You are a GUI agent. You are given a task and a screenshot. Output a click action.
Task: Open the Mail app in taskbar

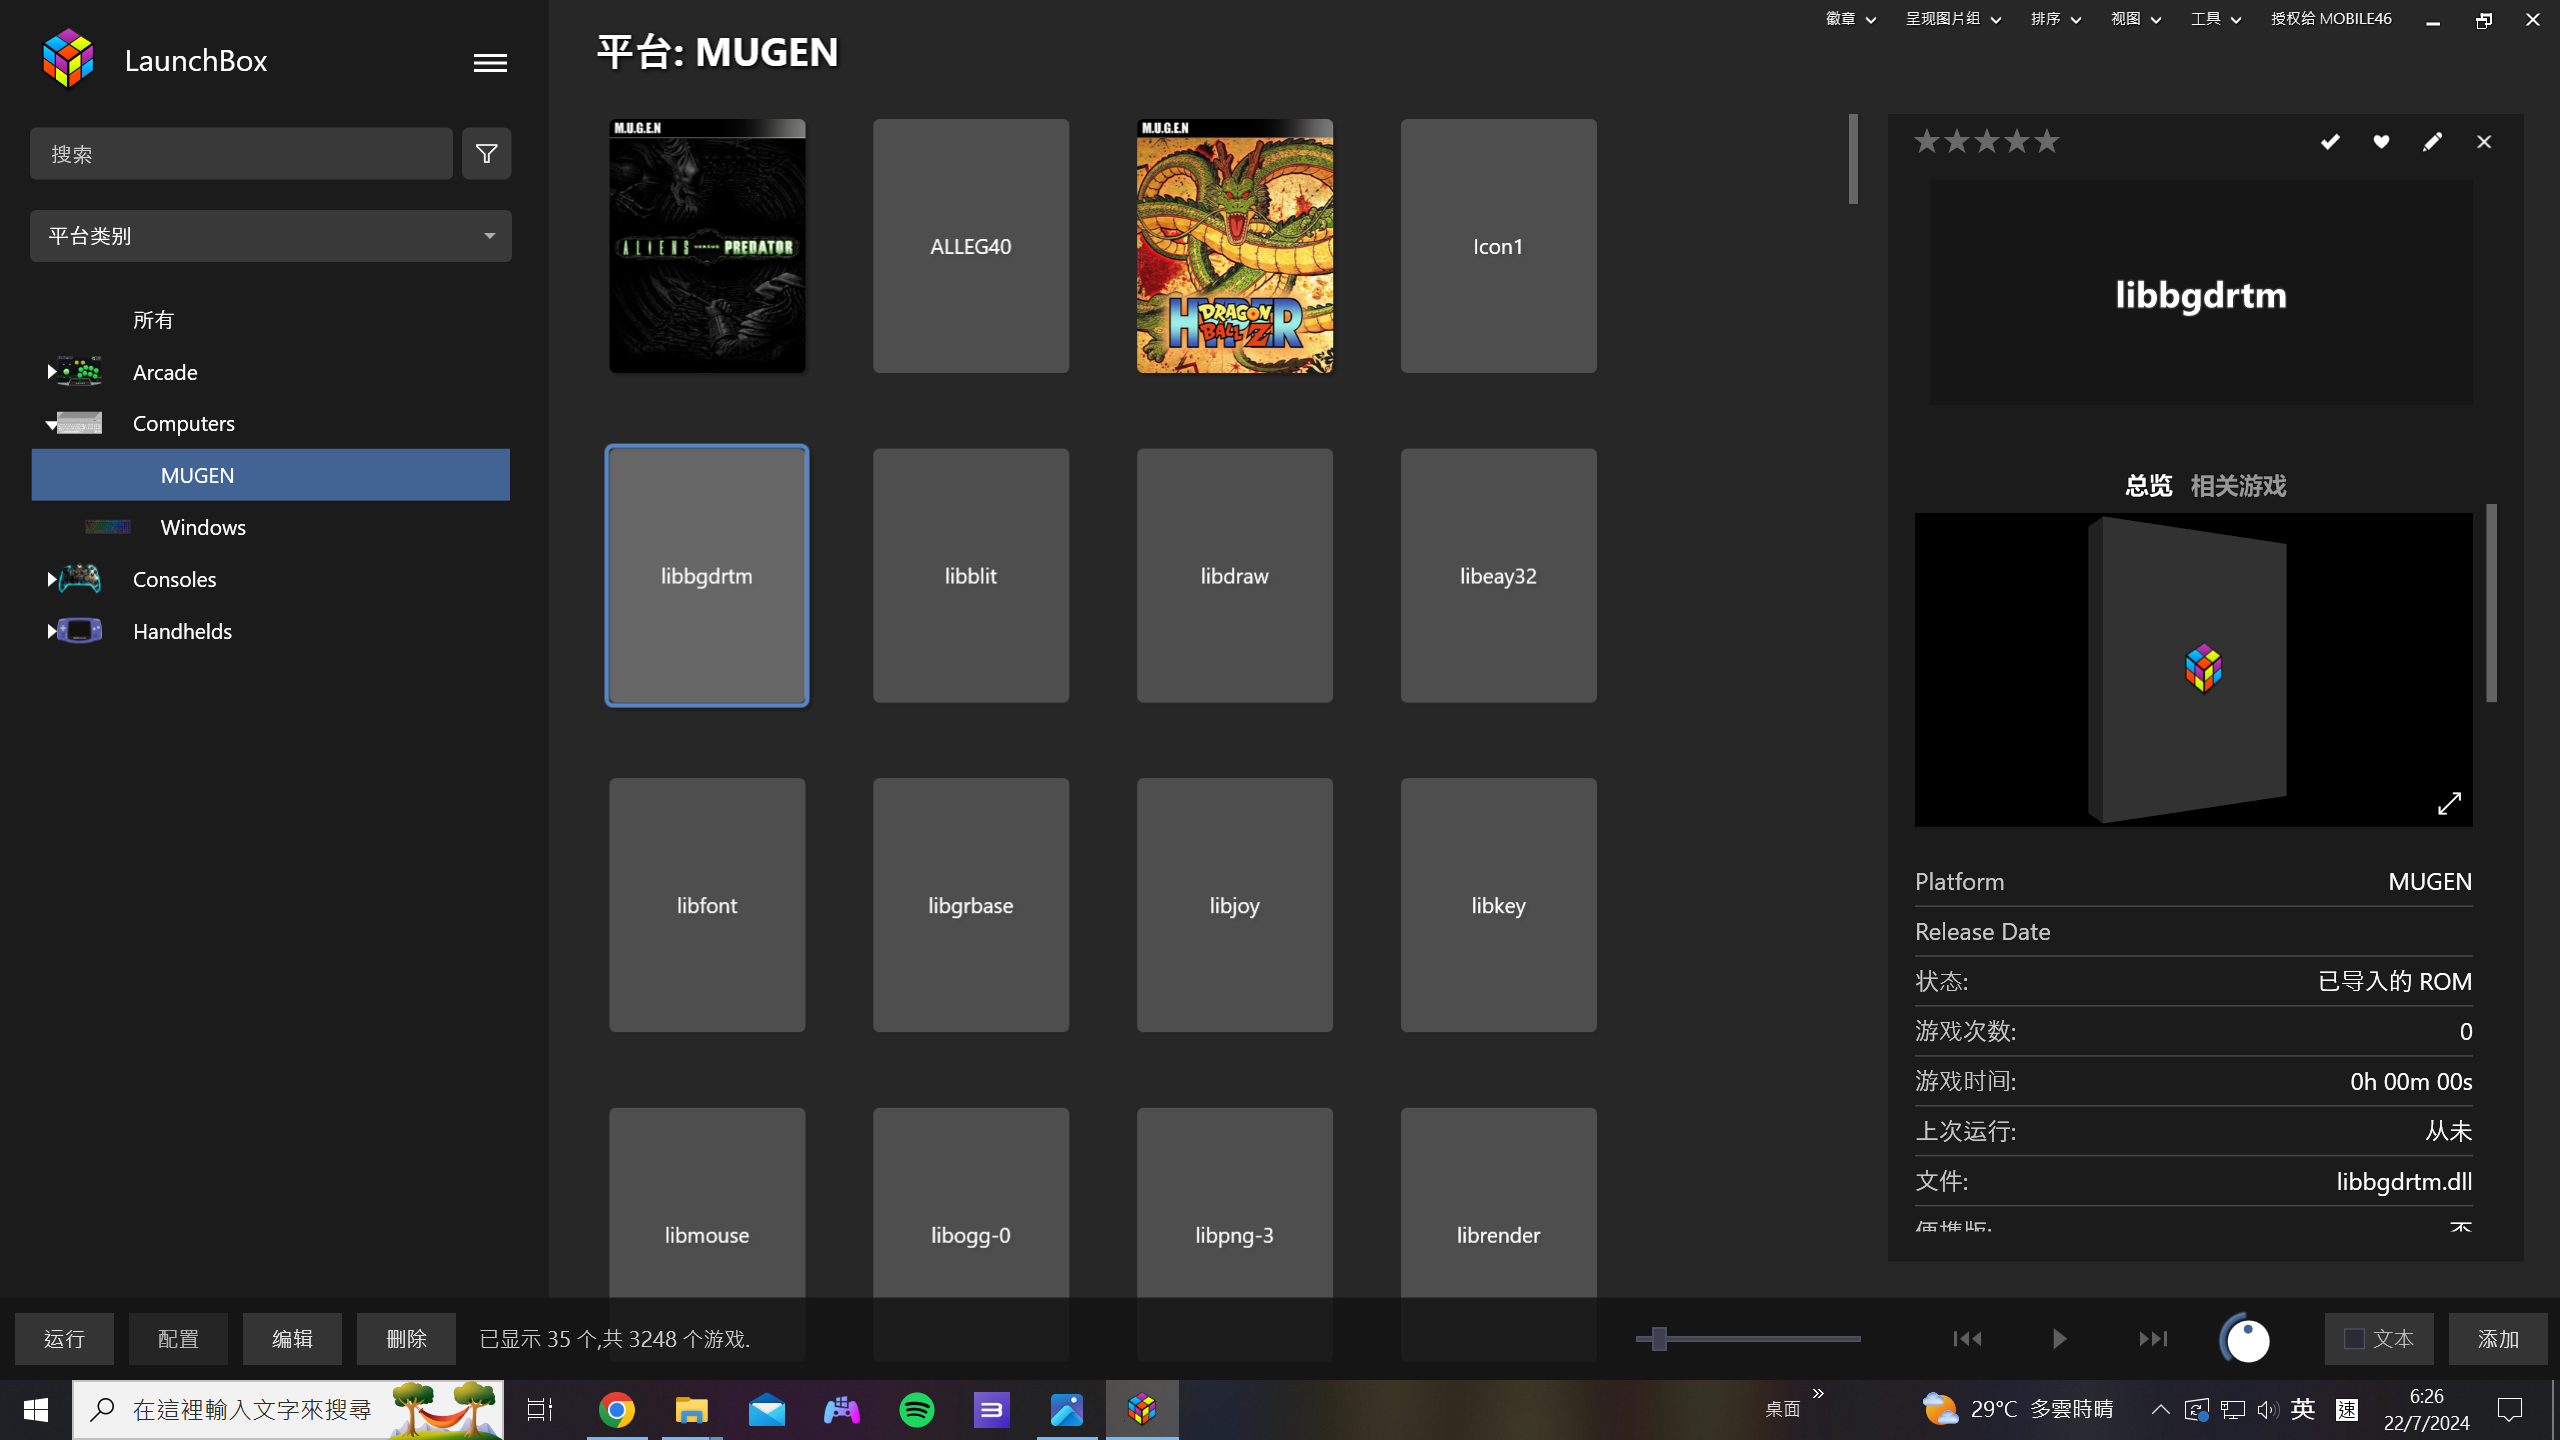767,1410
